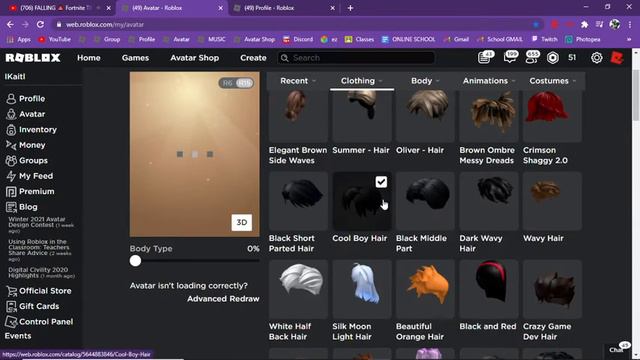
Task: Open the browser extensions puzzle icon
Action: point(584,24)
